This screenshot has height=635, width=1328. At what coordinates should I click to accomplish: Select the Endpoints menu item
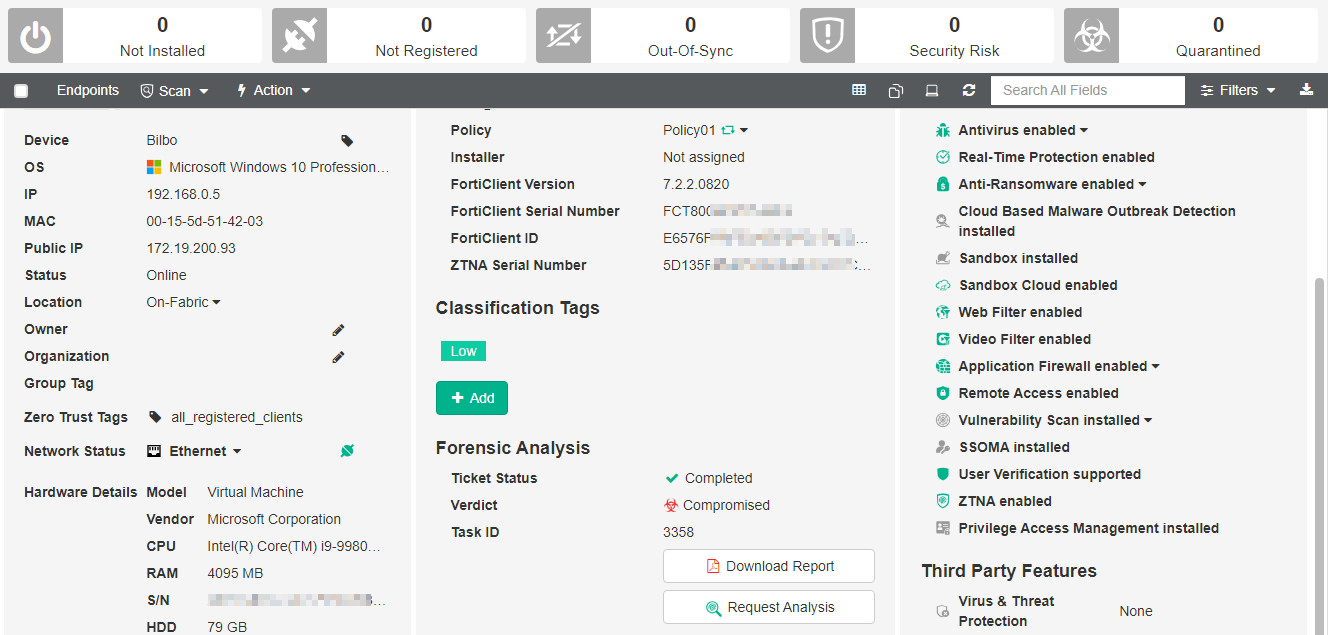point(88,90)
